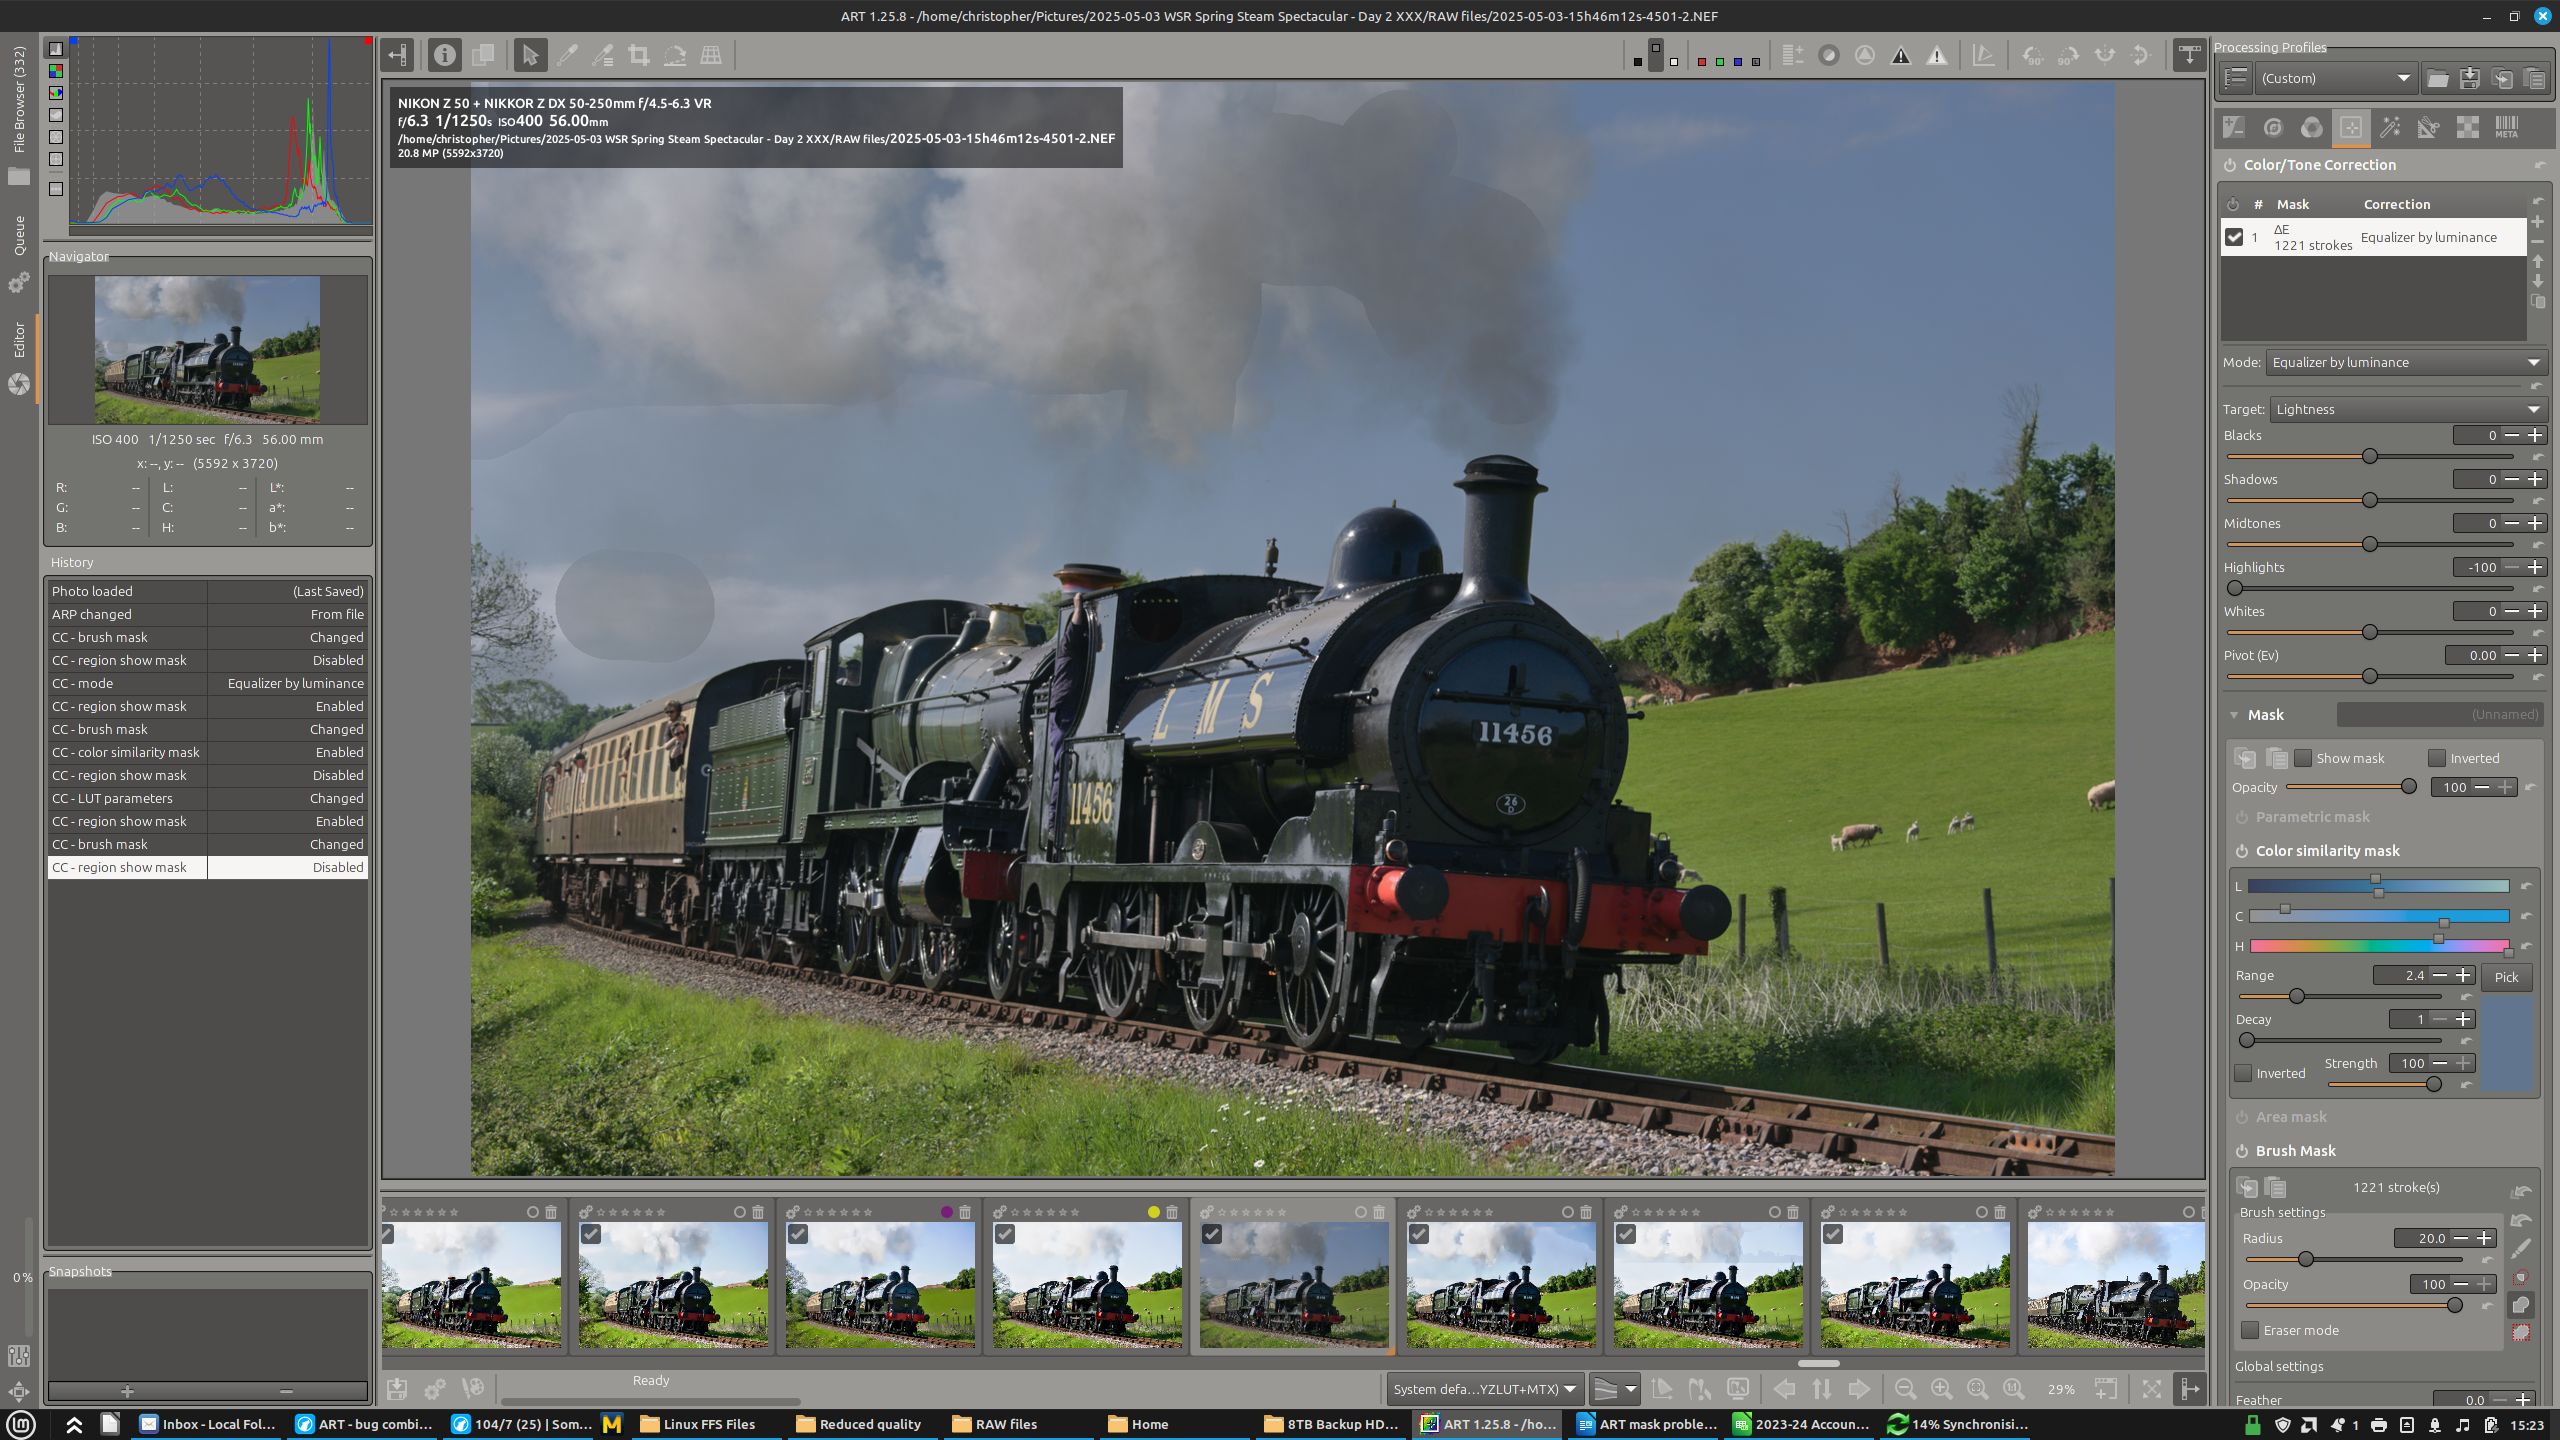Viewport: 2560px width, 1440px height.
Task: Toggle the before/after view icon
Action: [x=483, y=55]
